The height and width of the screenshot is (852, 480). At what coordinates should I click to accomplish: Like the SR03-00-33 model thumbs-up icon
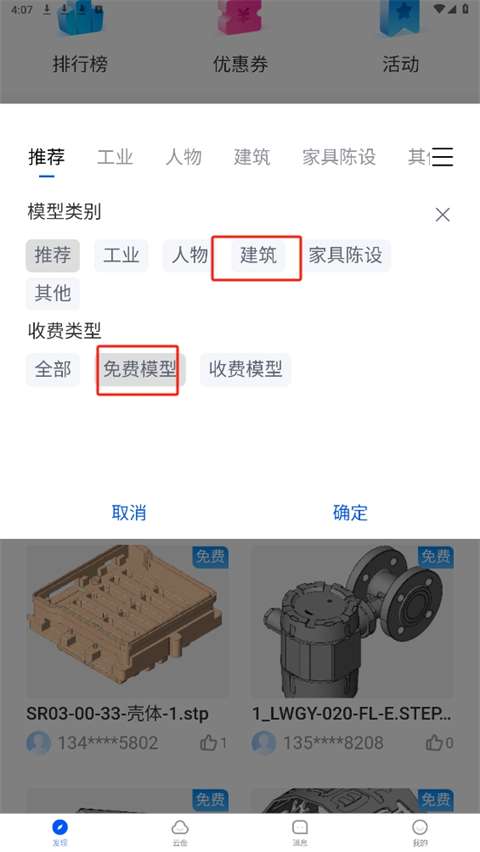(209, 743)
